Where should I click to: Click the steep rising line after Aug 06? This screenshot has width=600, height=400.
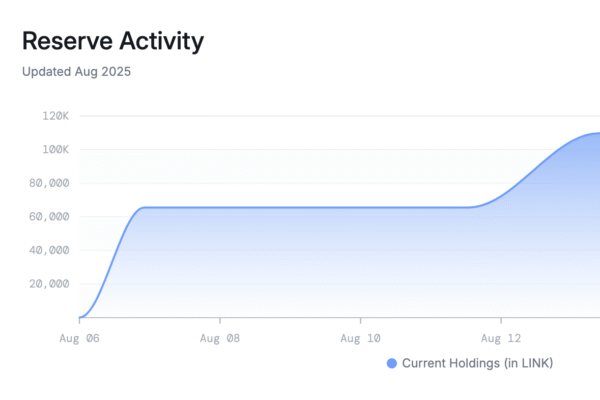coord(111,258)
